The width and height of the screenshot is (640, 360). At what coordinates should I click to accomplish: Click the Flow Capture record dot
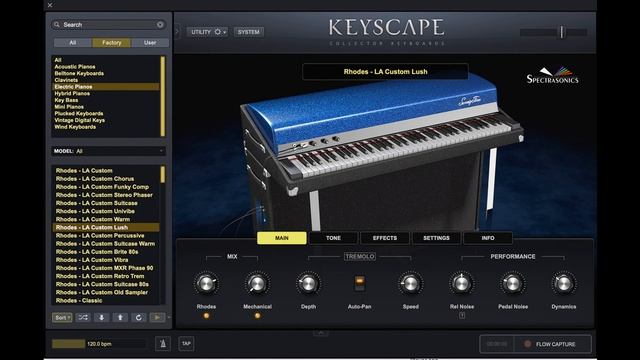click(527, 344)
